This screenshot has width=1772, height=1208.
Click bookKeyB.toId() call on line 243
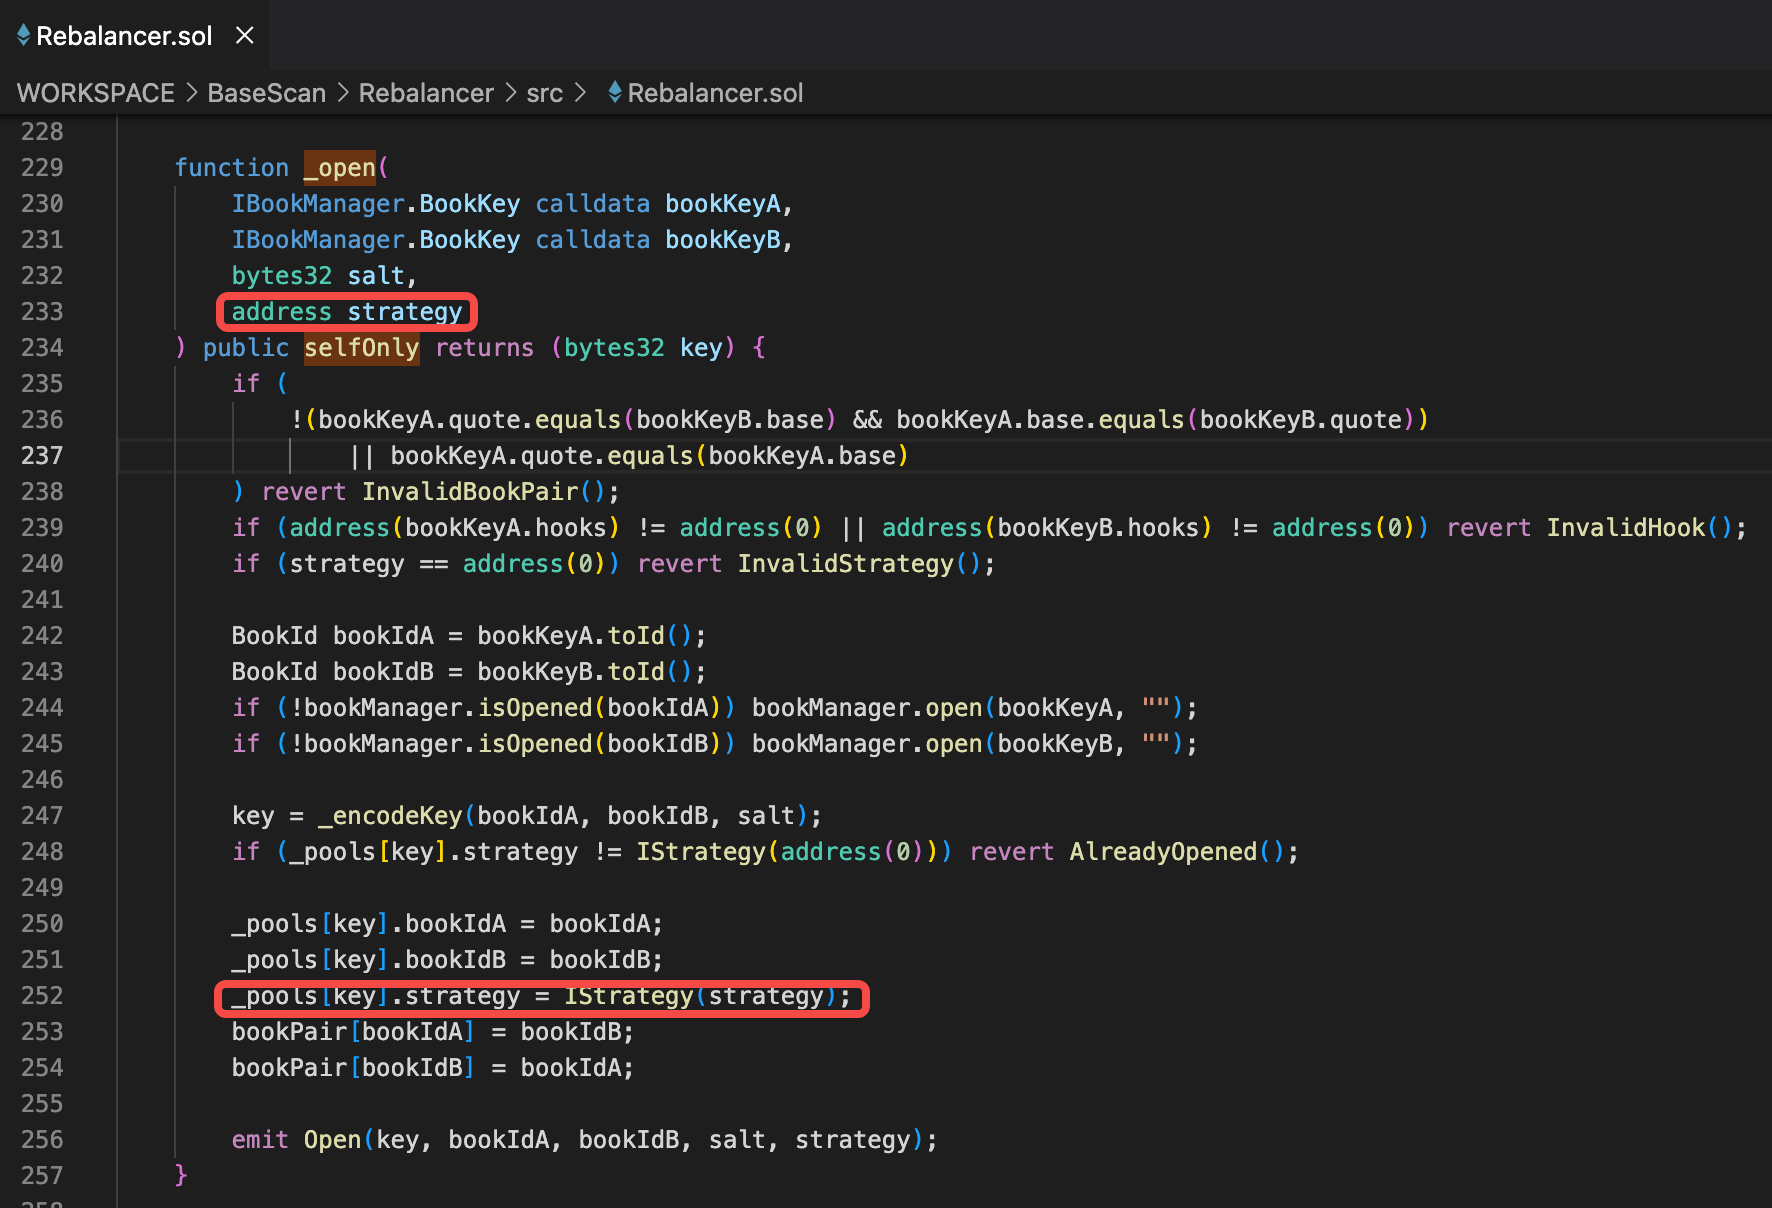[585, 672]
